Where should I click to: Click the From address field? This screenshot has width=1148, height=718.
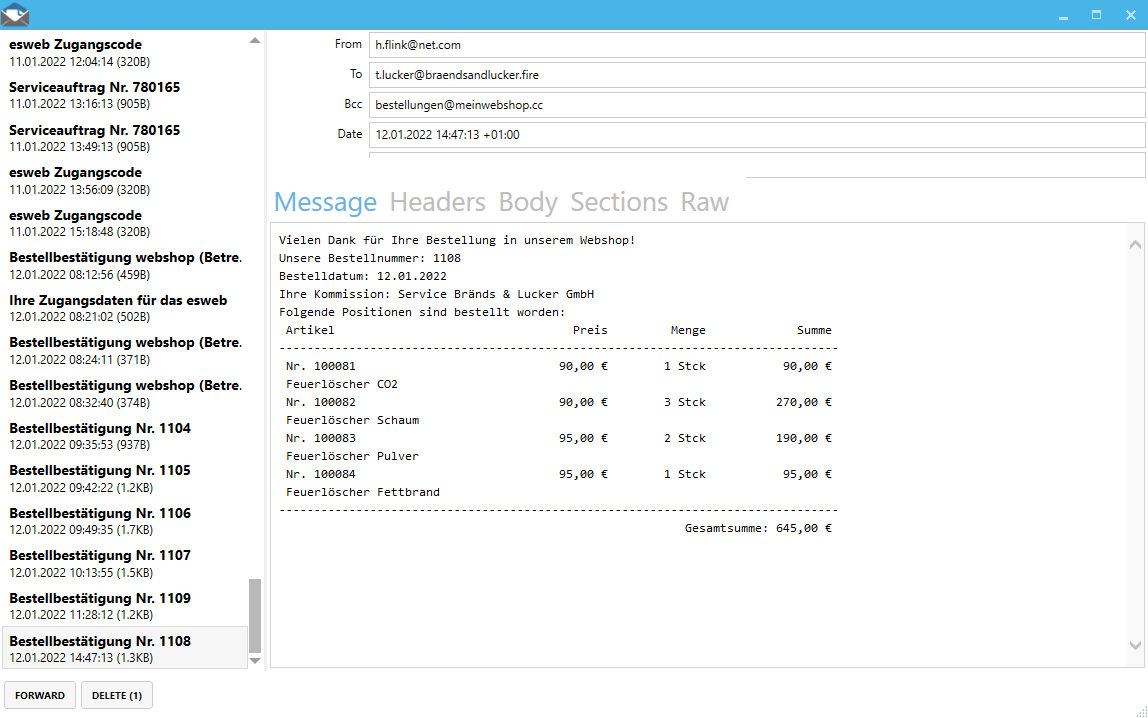756,45
